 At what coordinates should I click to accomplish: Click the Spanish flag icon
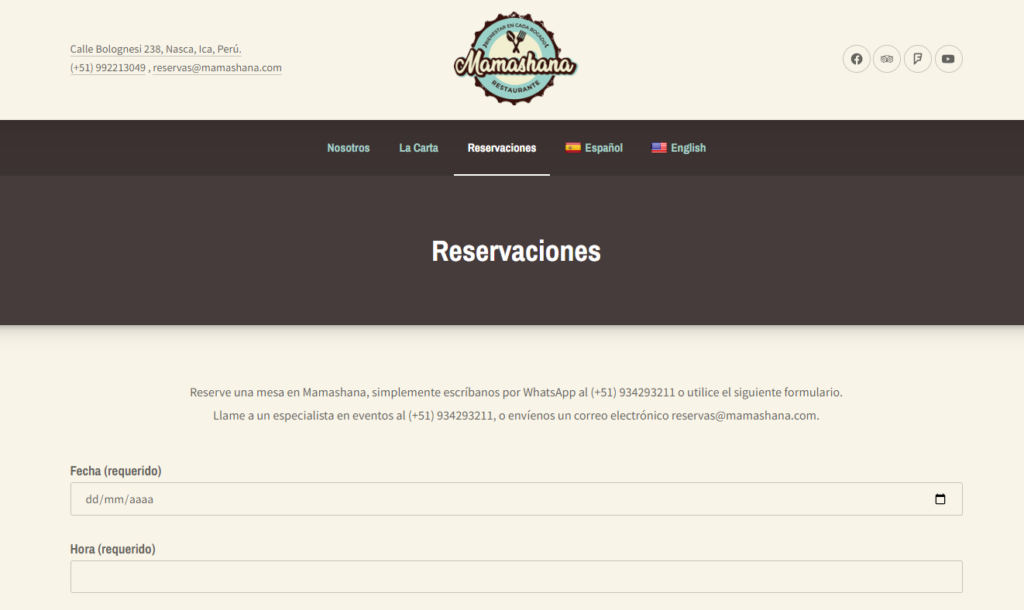[x=573, y=148]
